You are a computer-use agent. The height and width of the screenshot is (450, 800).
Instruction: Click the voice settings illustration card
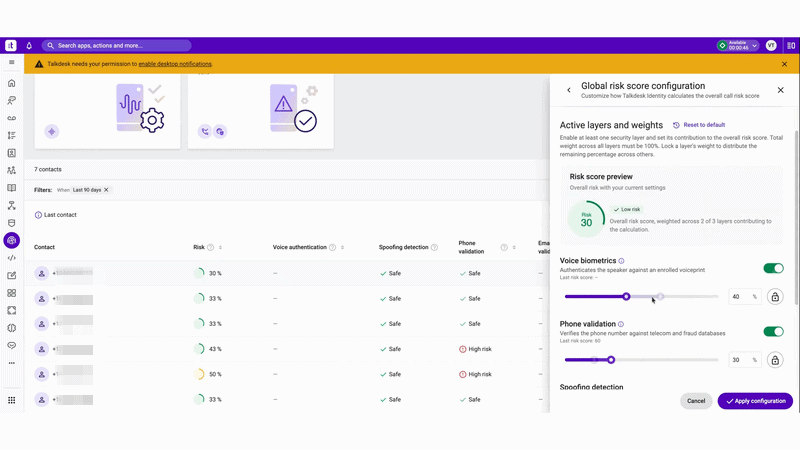[107, 112]
